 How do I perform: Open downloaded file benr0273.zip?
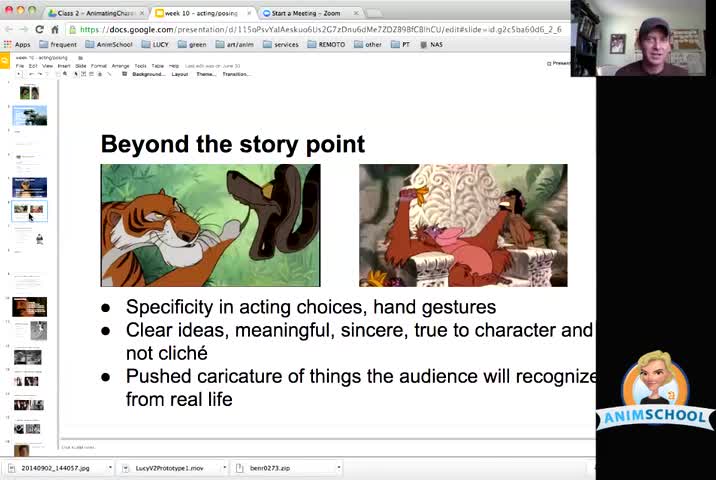(284, 468)
